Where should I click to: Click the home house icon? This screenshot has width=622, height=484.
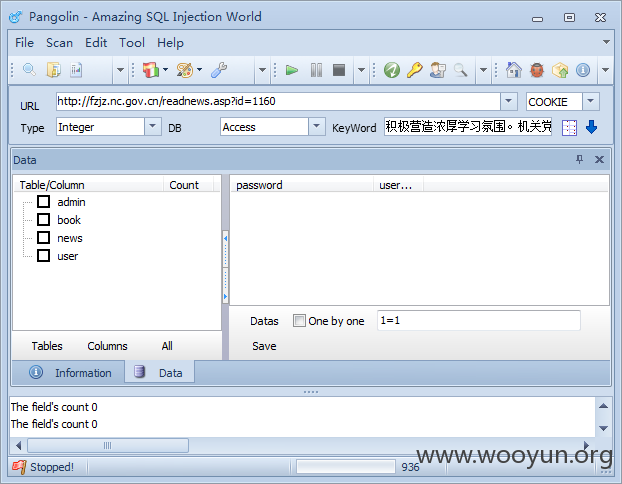pyautogui.click(x=514, y=70)
